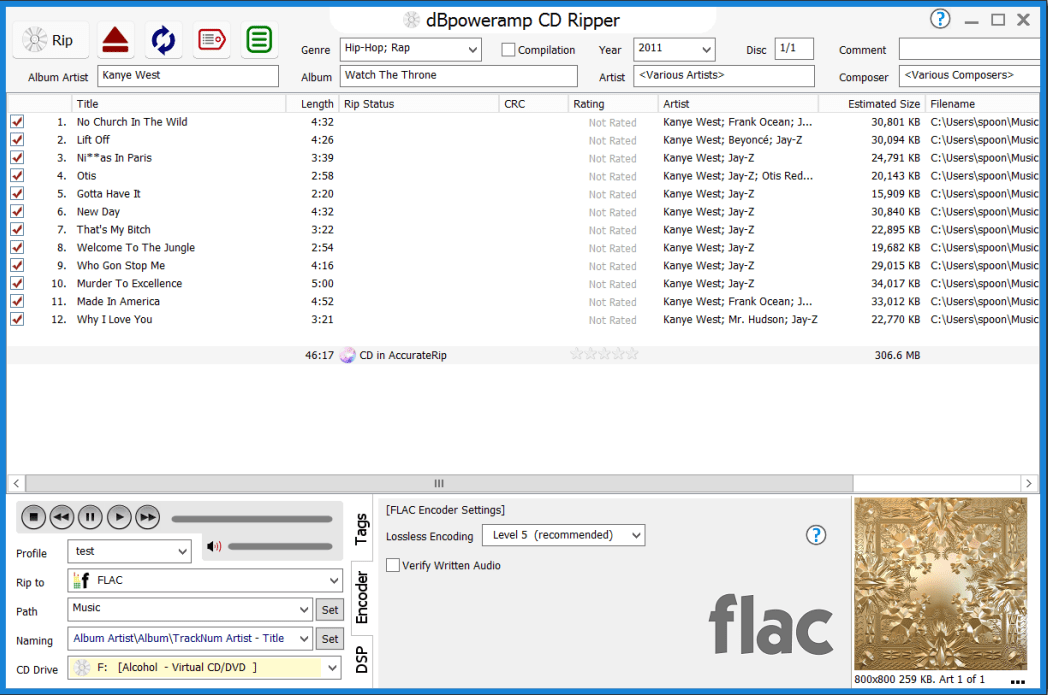Refresh the disc track listing
This screenshot has width=1048, height=695.
[162, 40]
